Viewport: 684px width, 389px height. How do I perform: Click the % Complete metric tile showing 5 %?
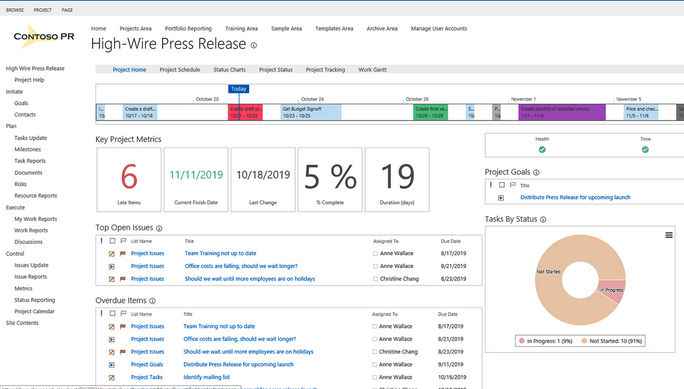(x=330, y=180)
